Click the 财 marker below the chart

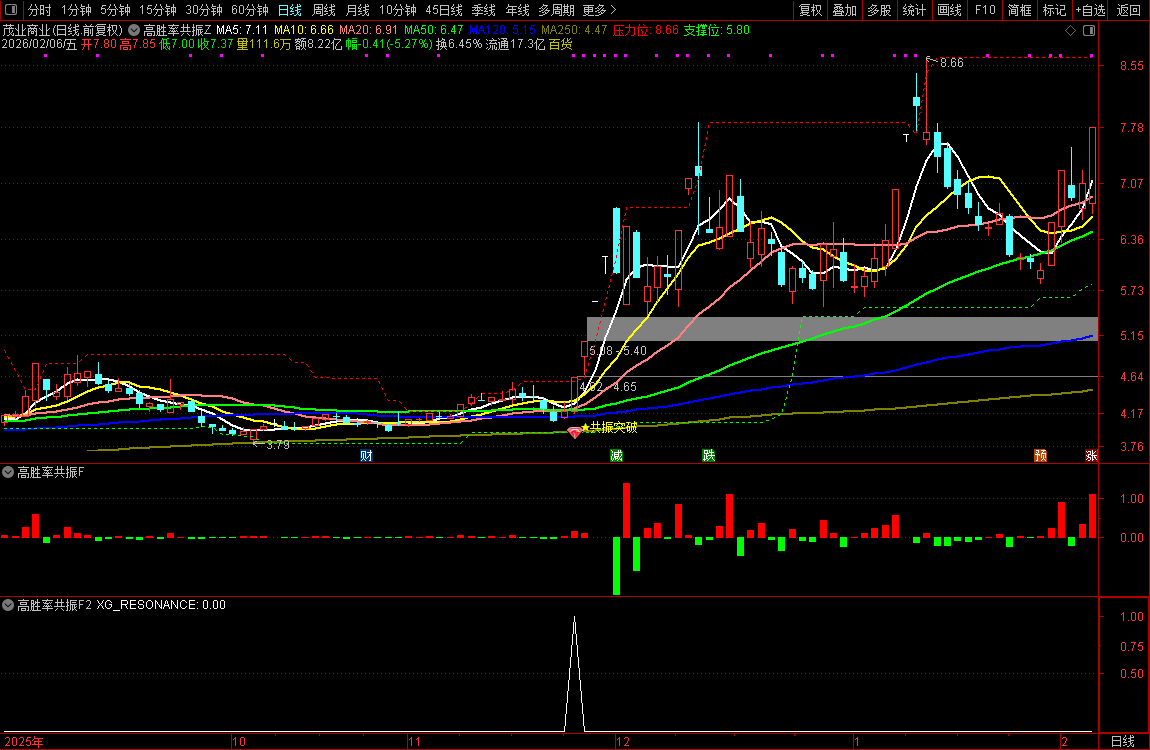tap(367, 455)
